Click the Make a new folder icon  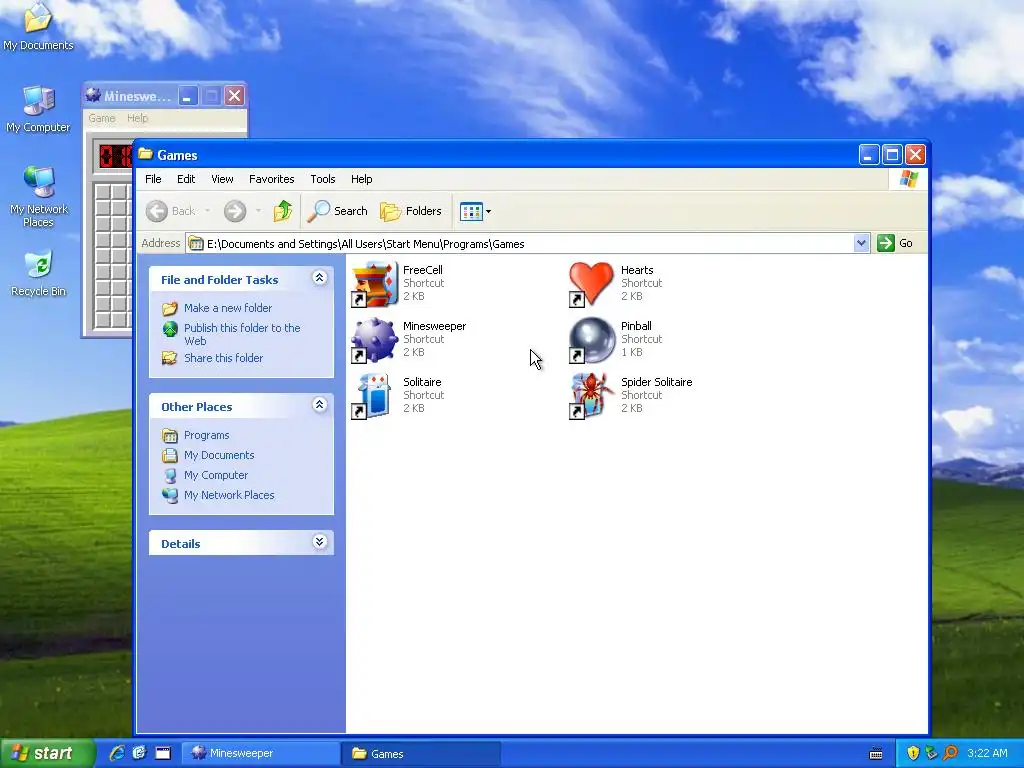click(x=170, y=308)
